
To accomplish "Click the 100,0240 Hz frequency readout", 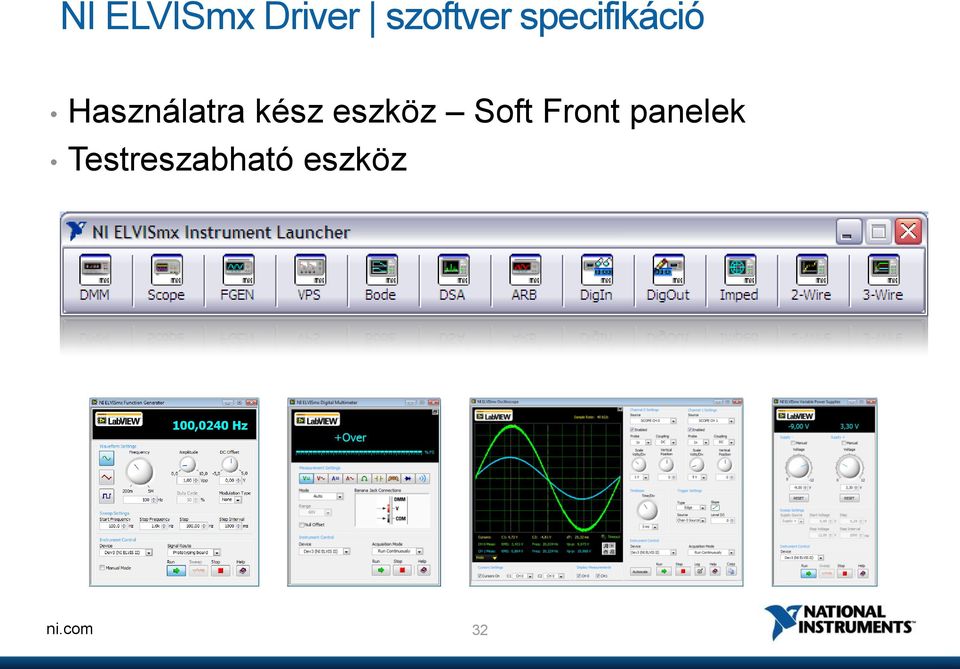I will coord(210,425).
